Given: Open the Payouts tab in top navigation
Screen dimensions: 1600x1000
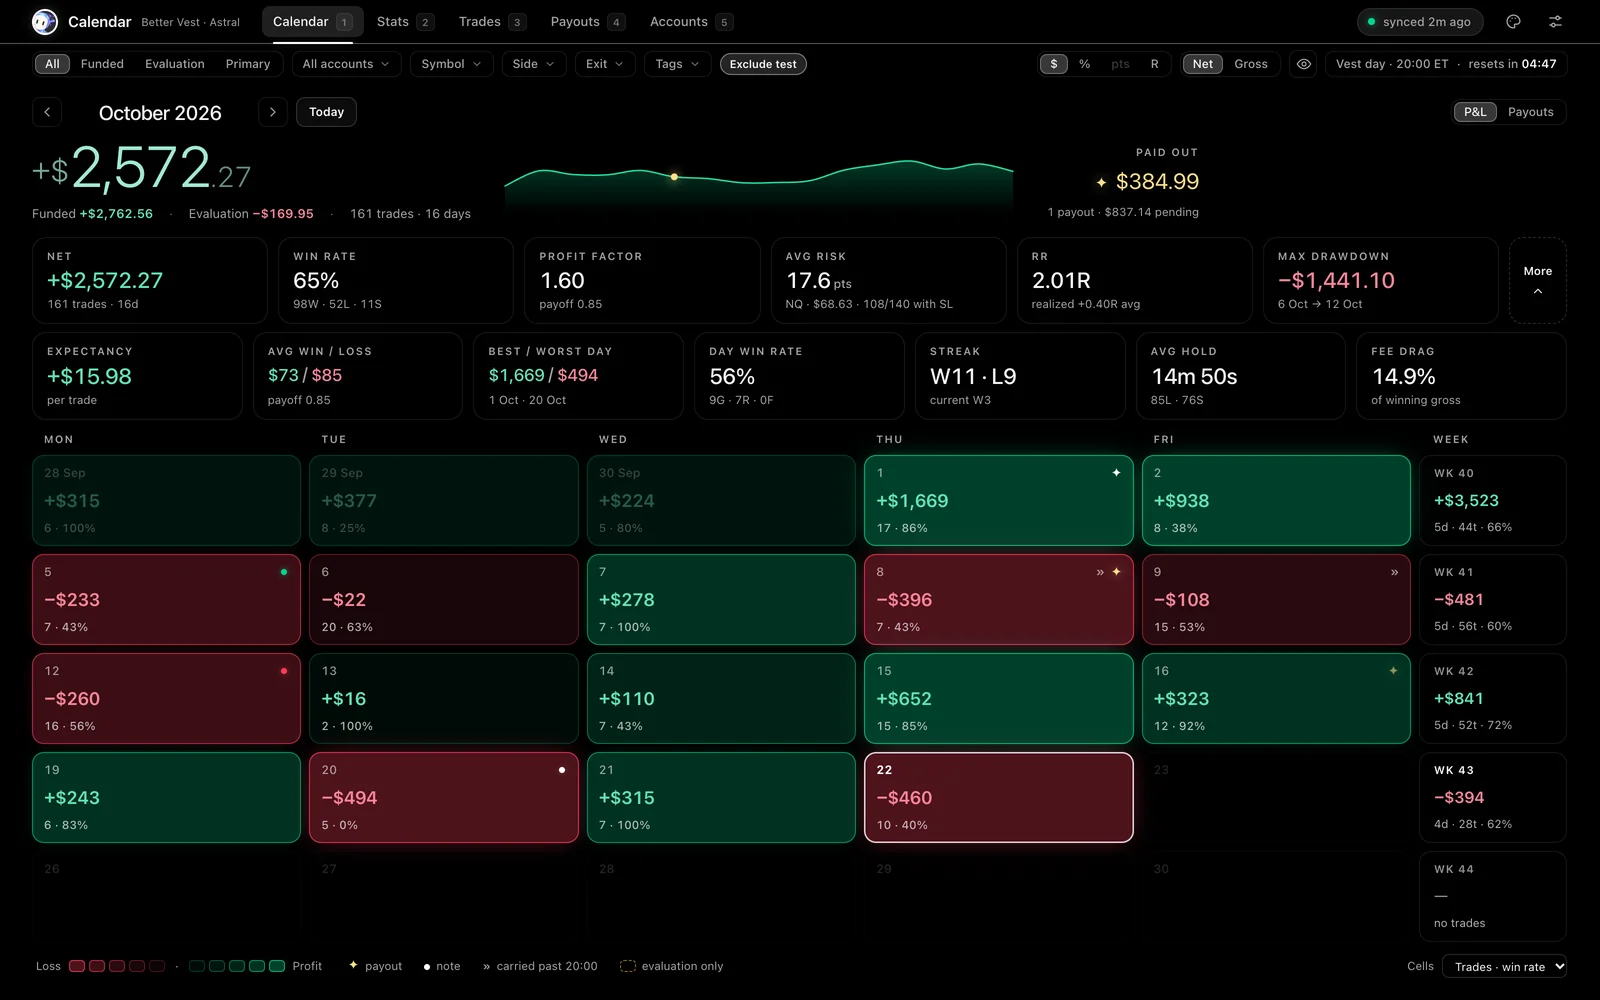Looking at the screenshot, I should coord(588,21).
